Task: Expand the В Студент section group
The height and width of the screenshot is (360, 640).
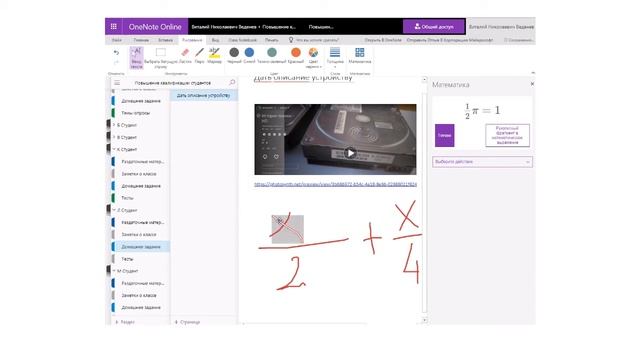Action: (114, 137)
